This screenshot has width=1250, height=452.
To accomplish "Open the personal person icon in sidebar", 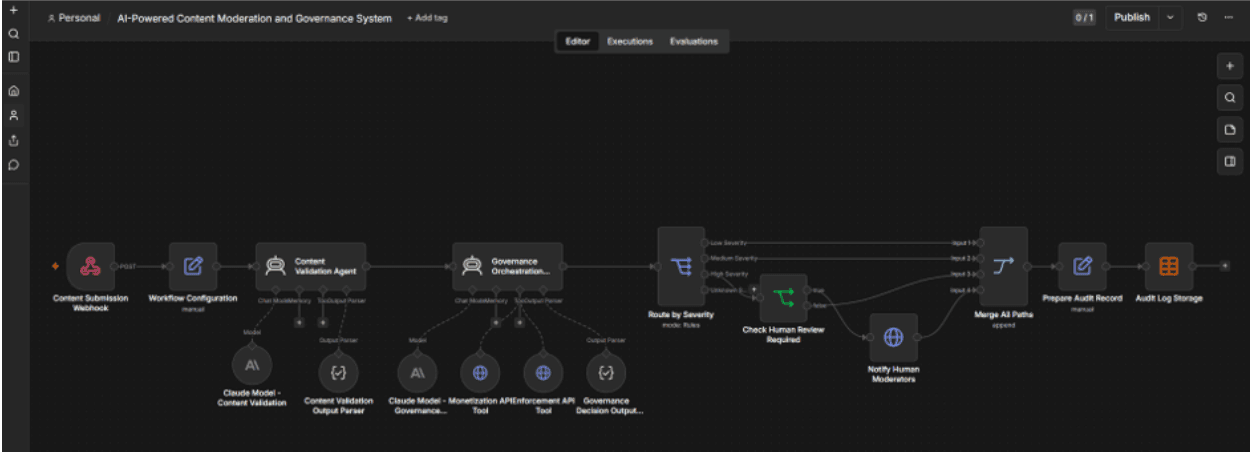I will point(14,116).
